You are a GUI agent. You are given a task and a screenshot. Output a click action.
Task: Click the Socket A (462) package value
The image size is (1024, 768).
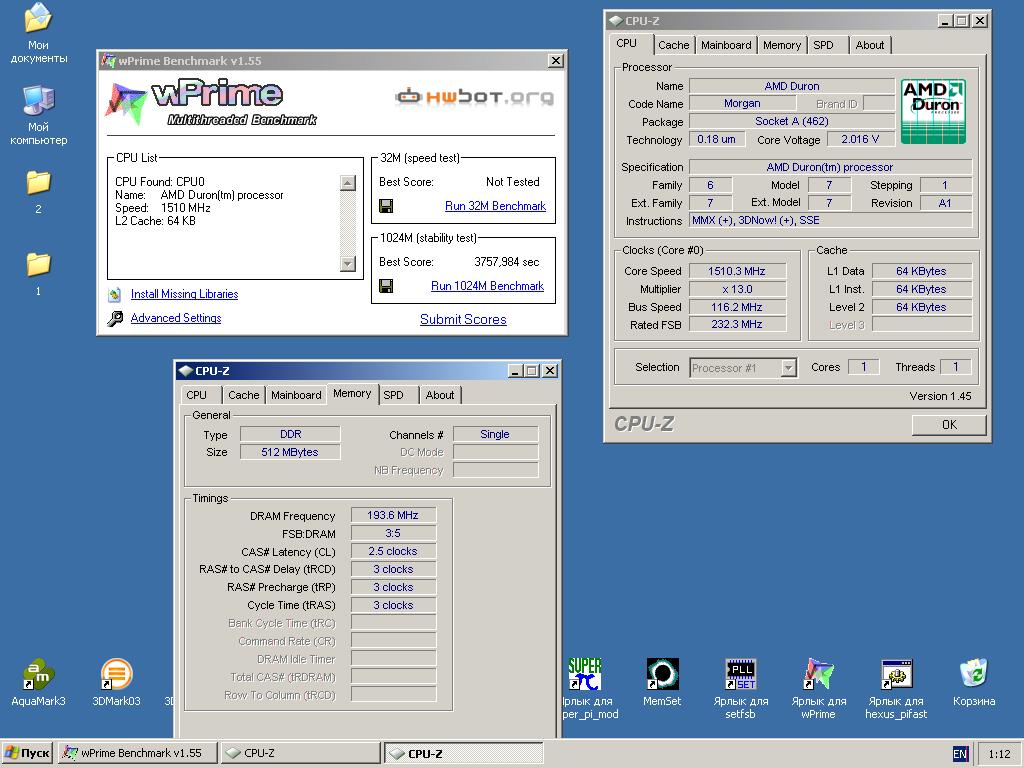pos(792,121)
